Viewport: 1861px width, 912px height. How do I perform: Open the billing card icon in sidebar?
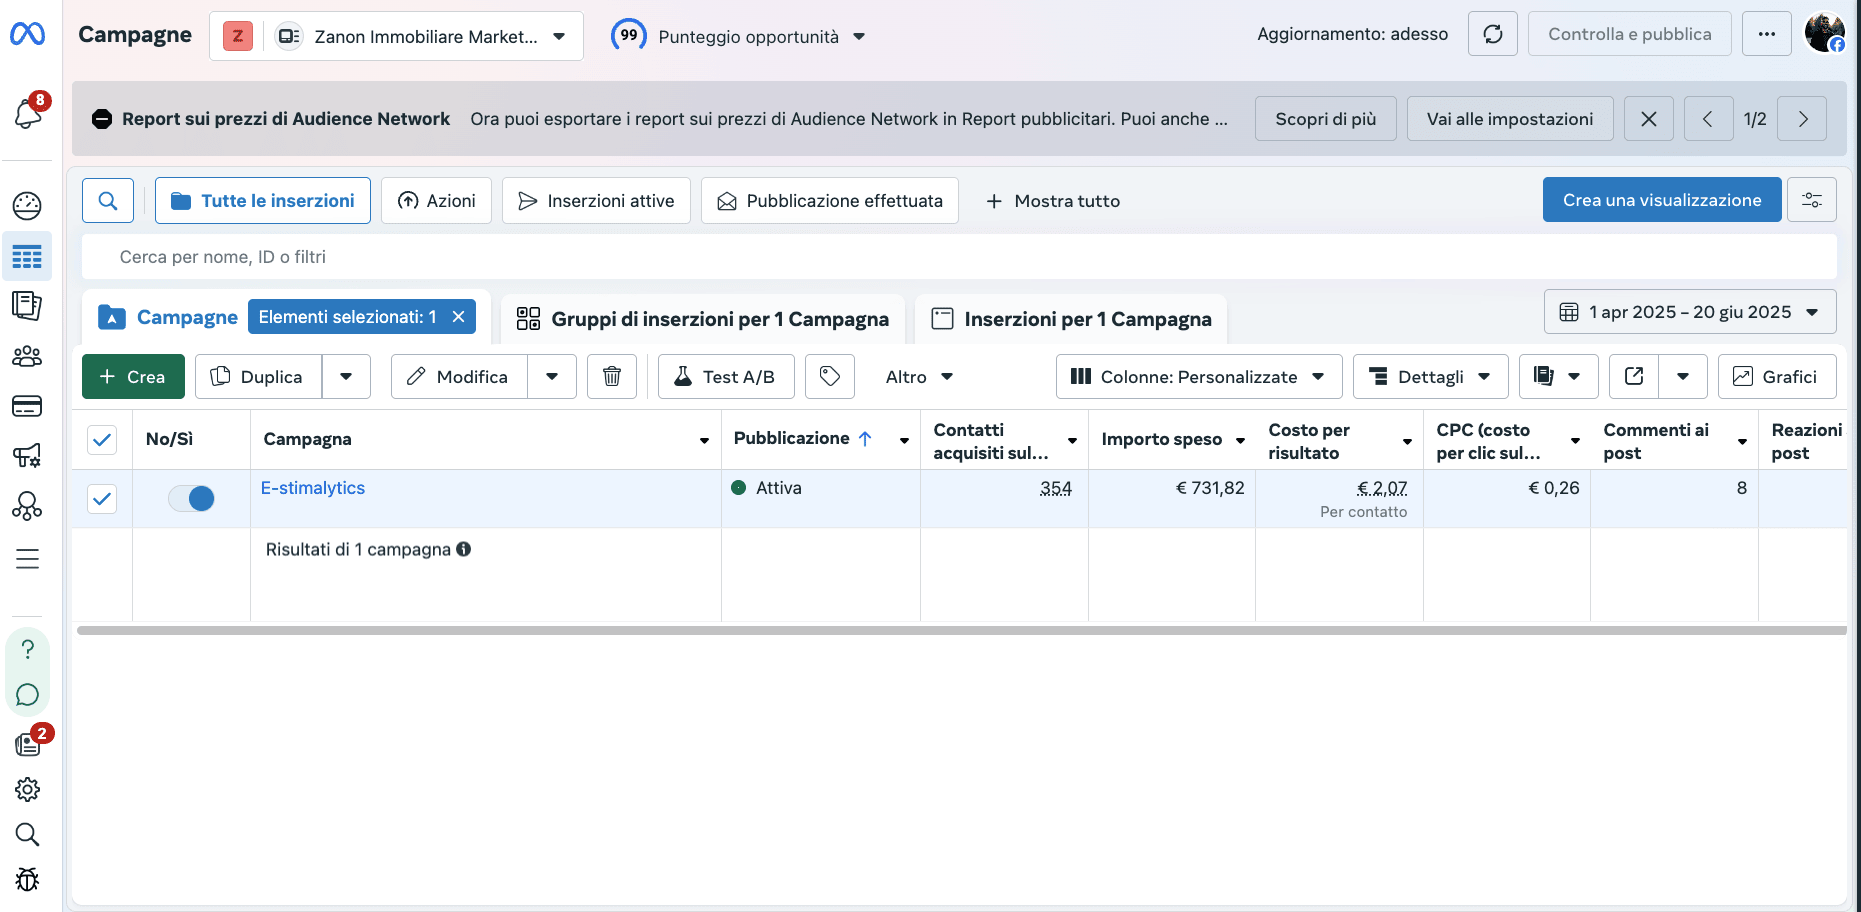point(27,406)
